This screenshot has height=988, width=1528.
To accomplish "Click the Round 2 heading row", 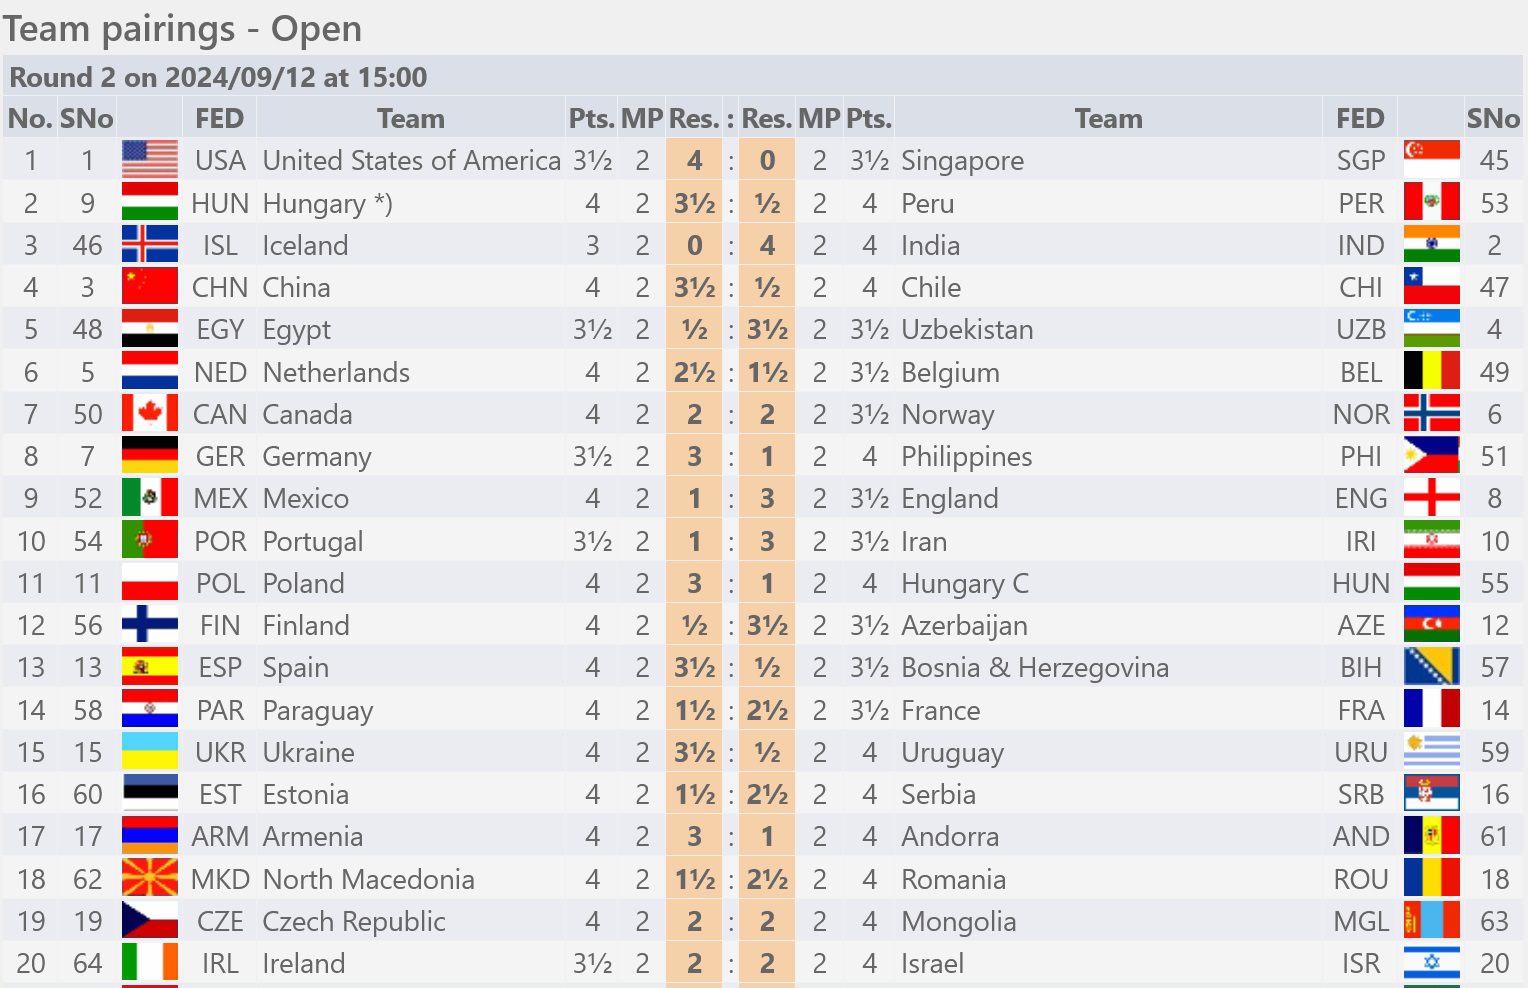I will click(x=763, y=76).
